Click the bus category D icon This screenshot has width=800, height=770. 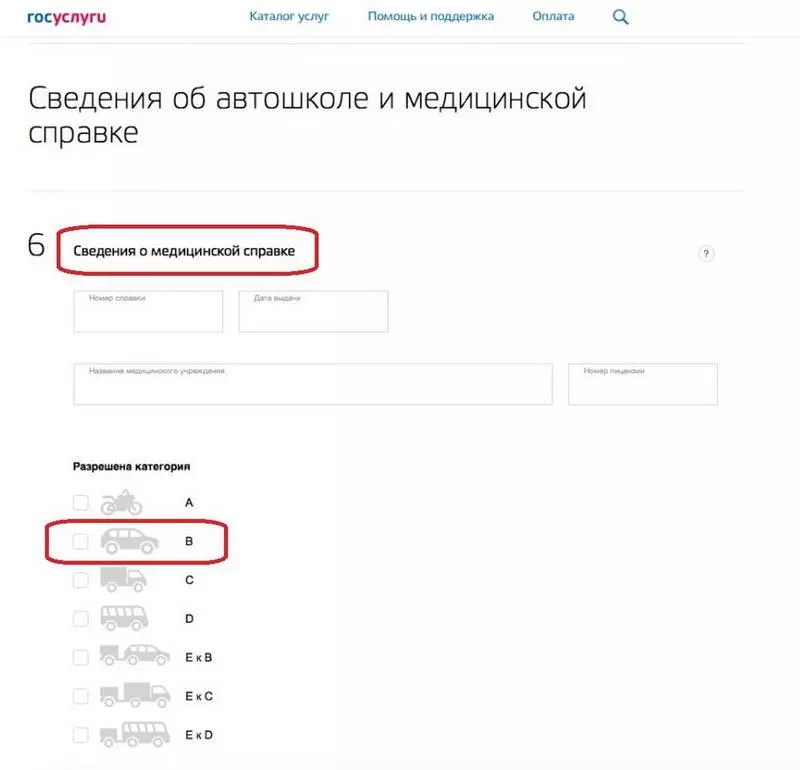pyautogui.click(x=124, y=618)
